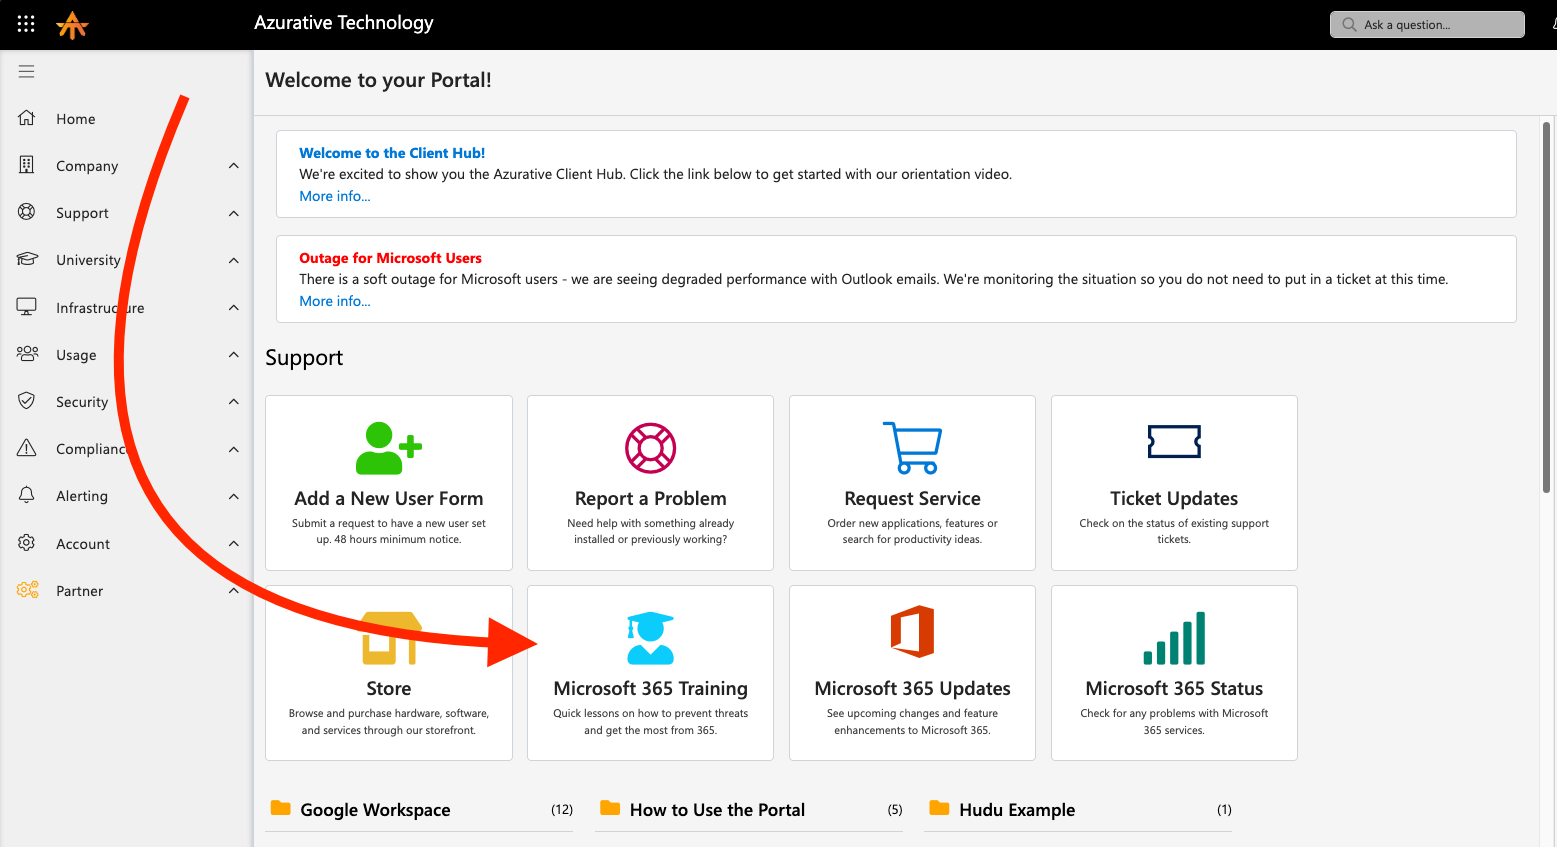The width and height of the screenshot is (1557, 847).
Task: Open Request Service title
Action: coord(912,498)
